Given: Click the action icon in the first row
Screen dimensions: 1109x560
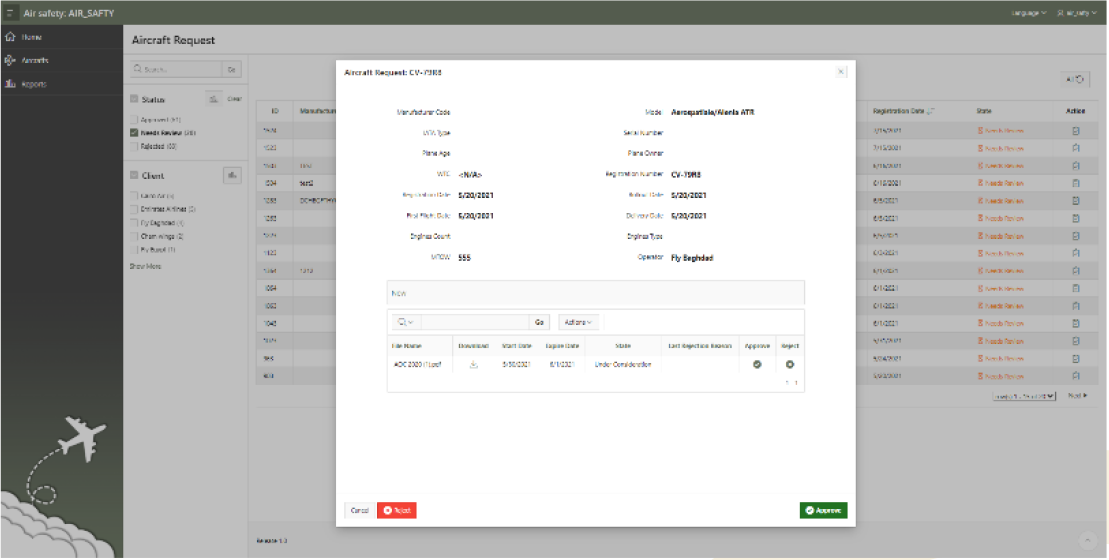Looking at the screenshot, I should click(x=1076, y=131).
